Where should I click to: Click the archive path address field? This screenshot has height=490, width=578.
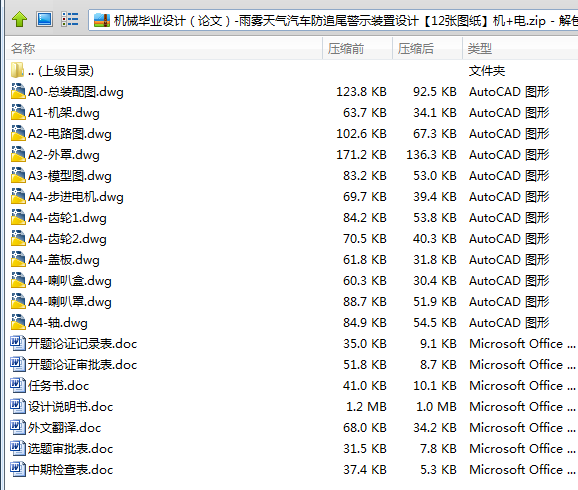[332, 20]
